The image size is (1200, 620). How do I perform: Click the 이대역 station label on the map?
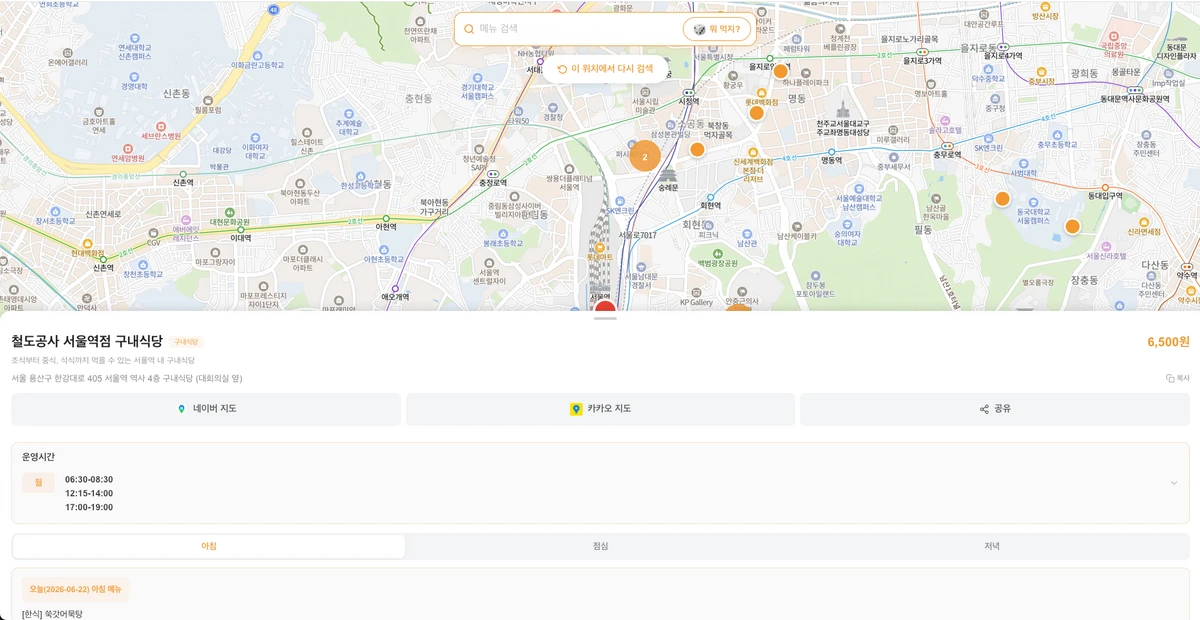point(241,239)
